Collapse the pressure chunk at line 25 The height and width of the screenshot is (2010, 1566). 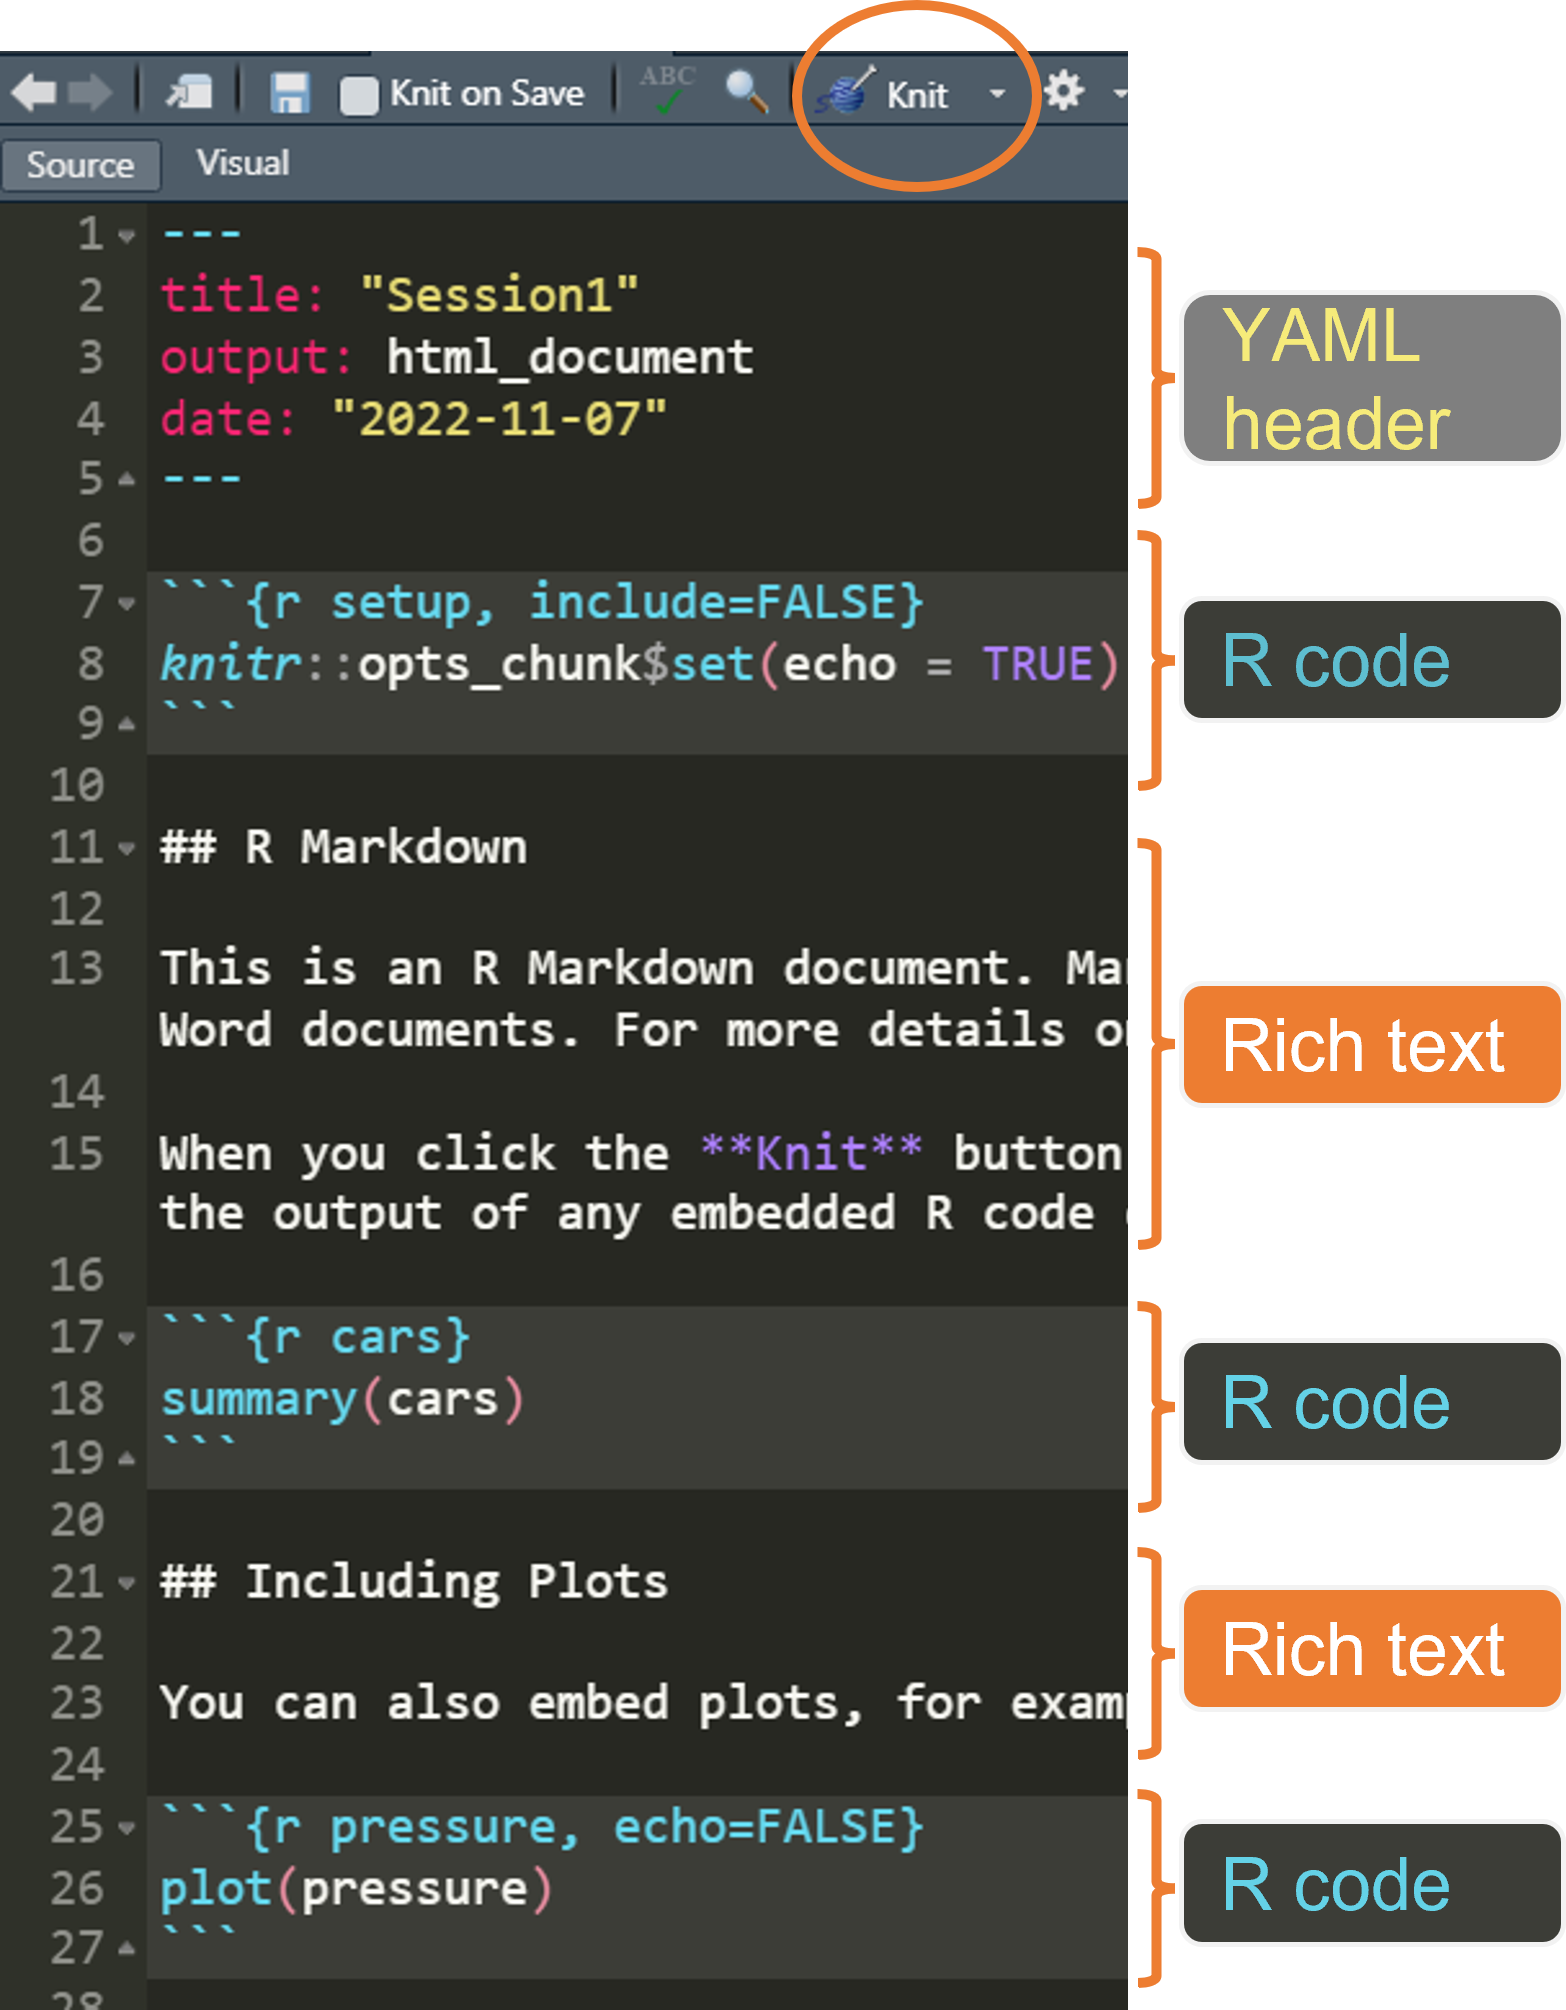pos(127,1828)
